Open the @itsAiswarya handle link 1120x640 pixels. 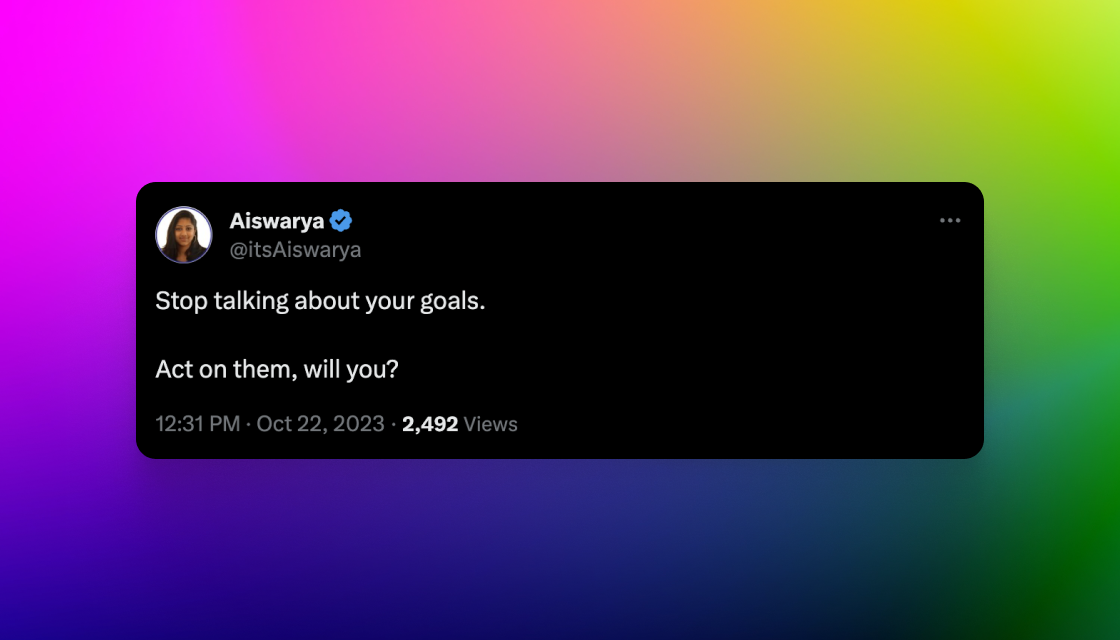pos(295,250)
